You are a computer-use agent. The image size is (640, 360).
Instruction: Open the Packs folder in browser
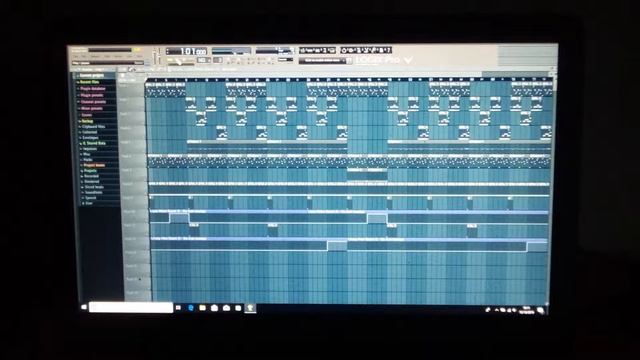coord(88,160)
